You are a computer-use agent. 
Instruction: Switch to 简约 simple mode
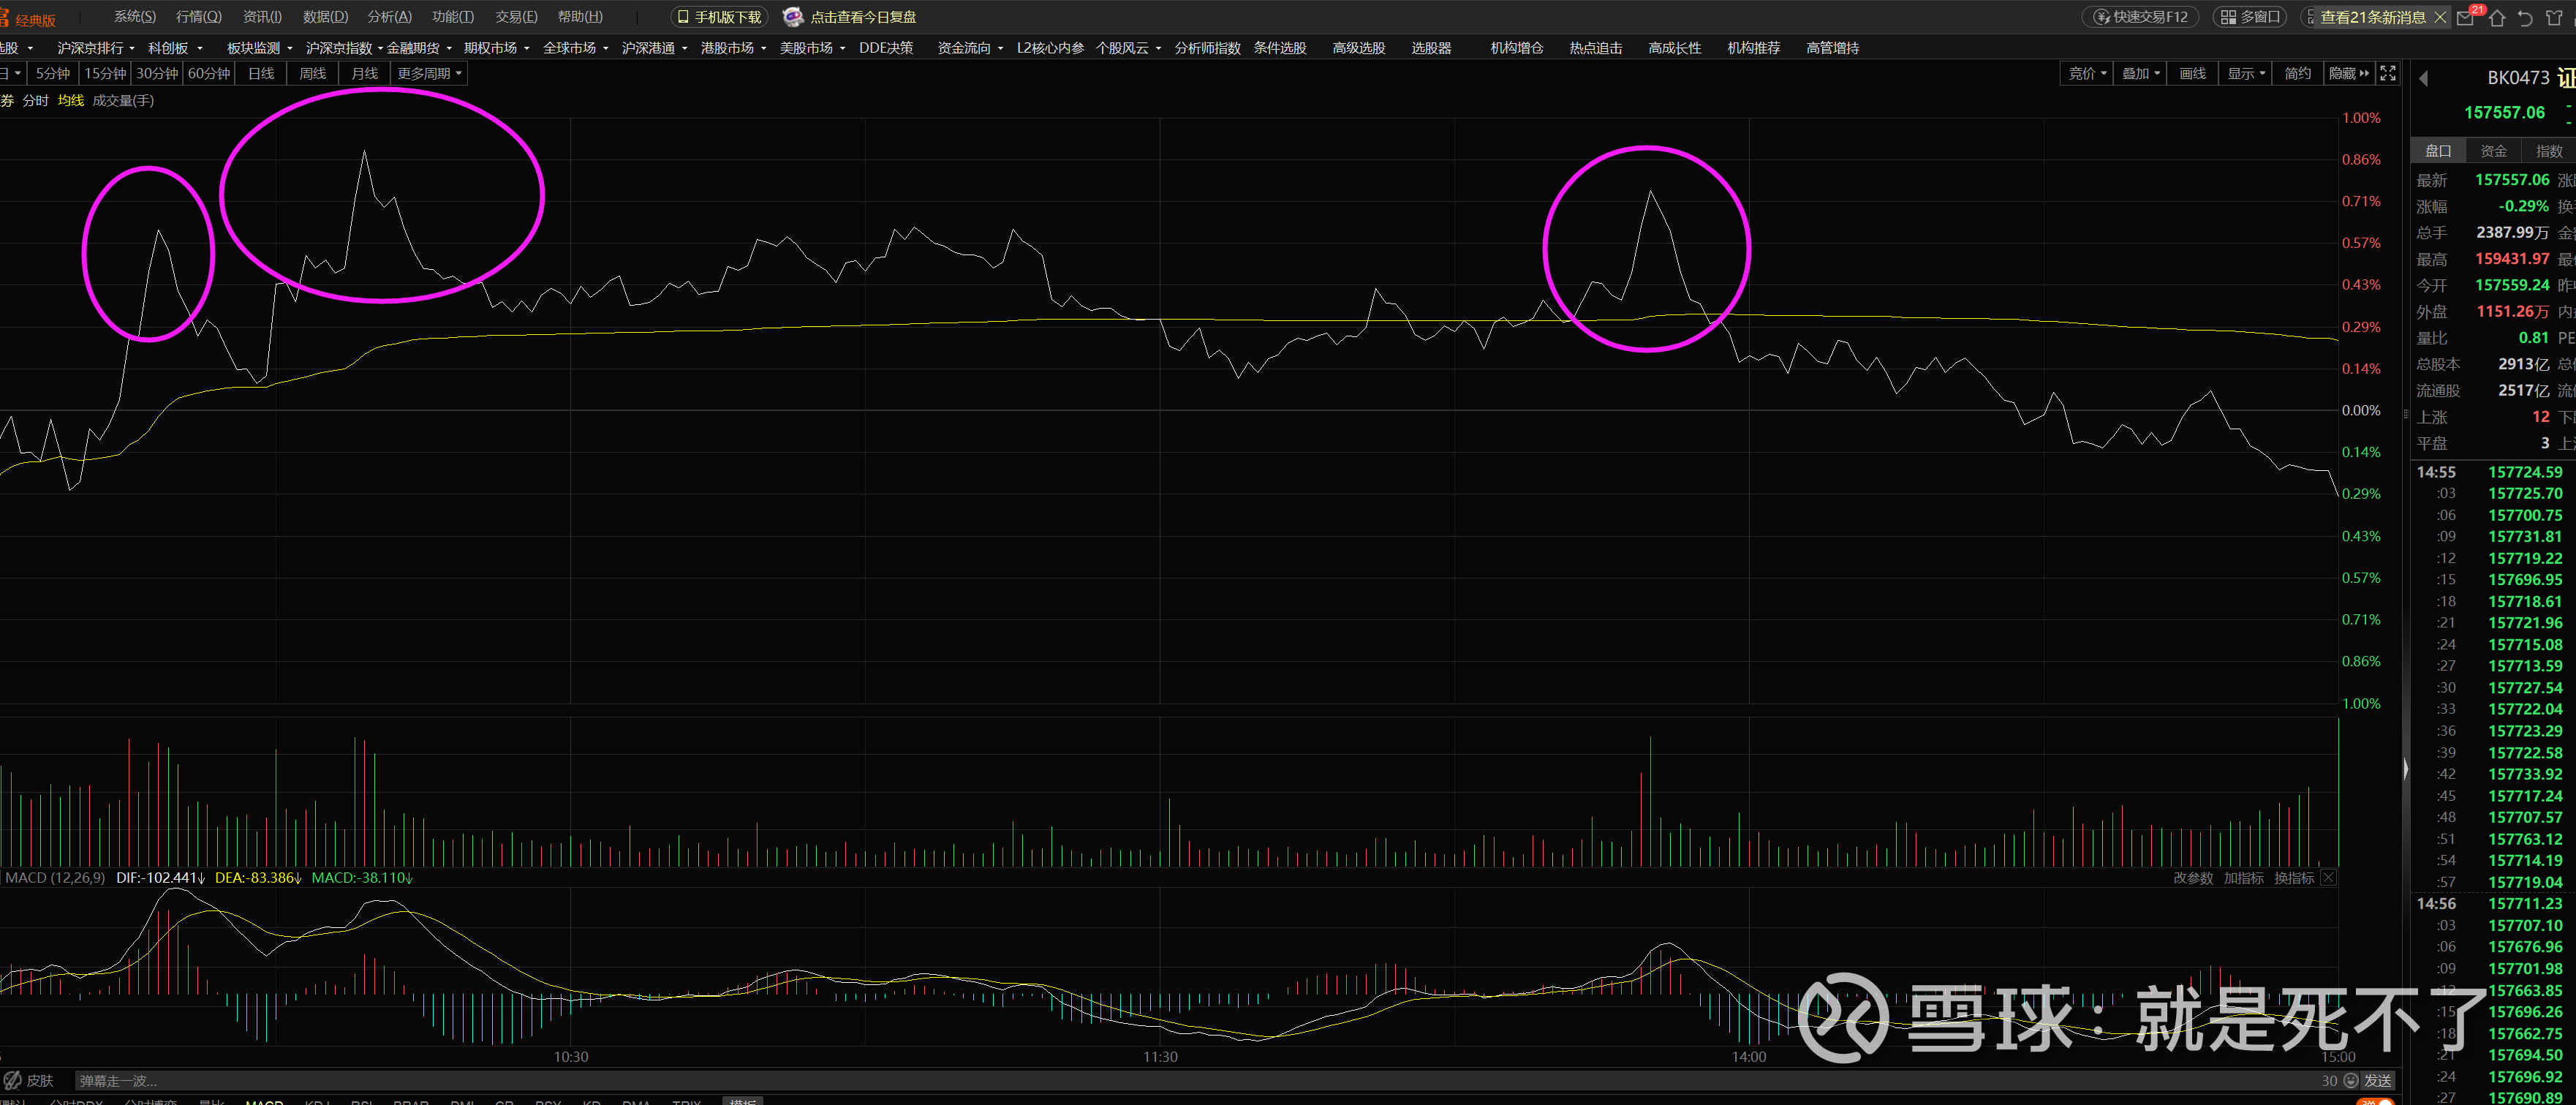click(2298, 73)
